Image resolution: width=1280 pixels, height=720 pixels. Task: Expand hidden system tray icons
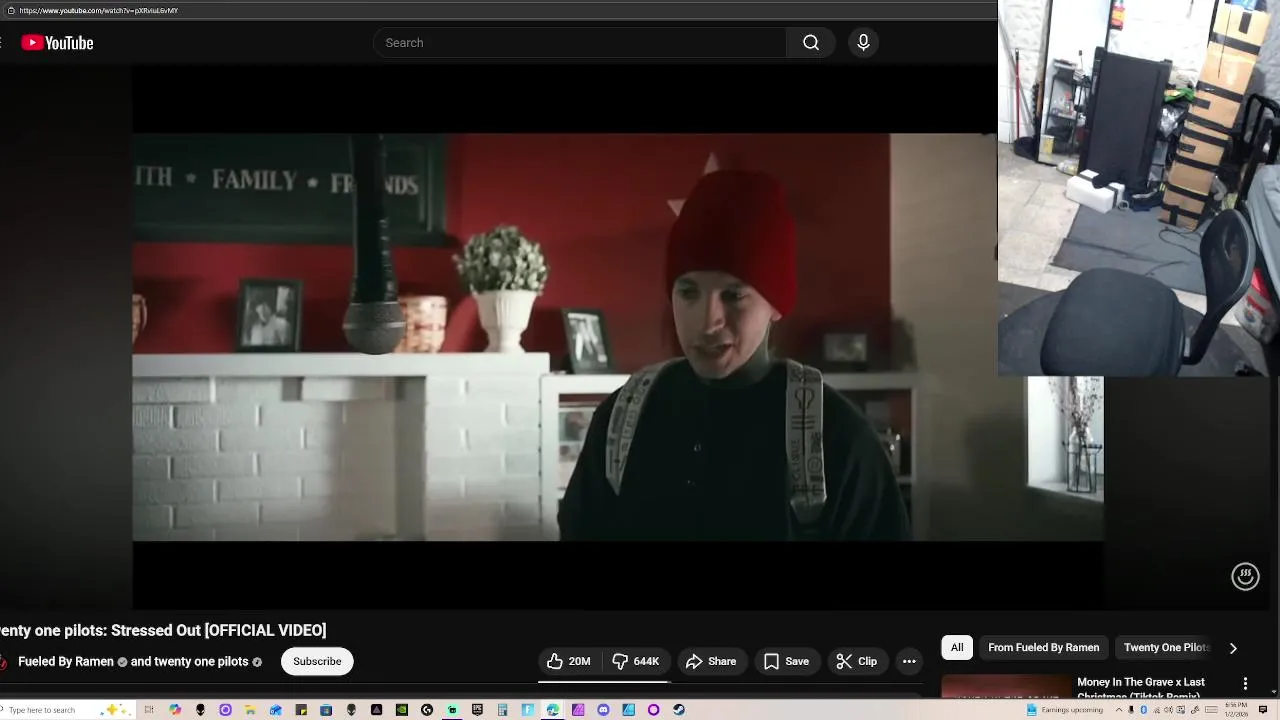pos(1119,710)
